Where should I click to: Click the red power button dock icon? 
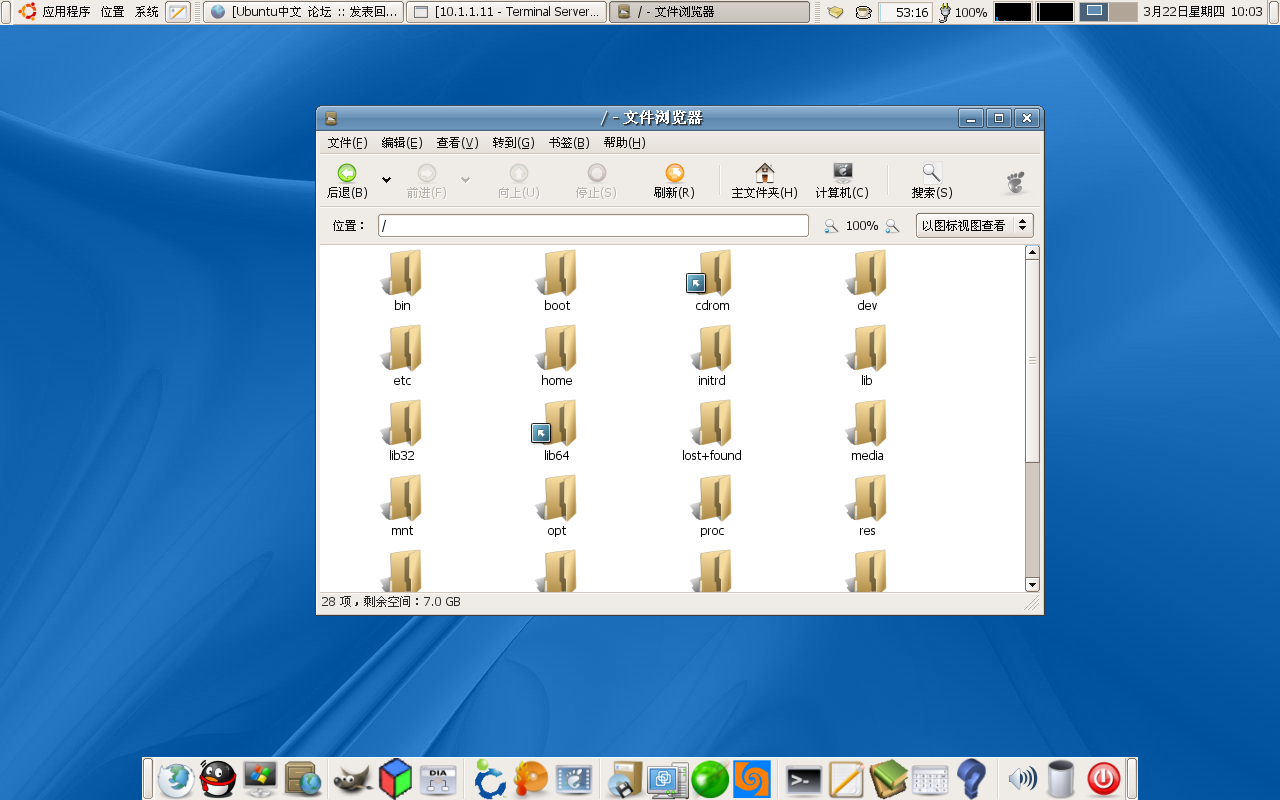coord(1104,778)
